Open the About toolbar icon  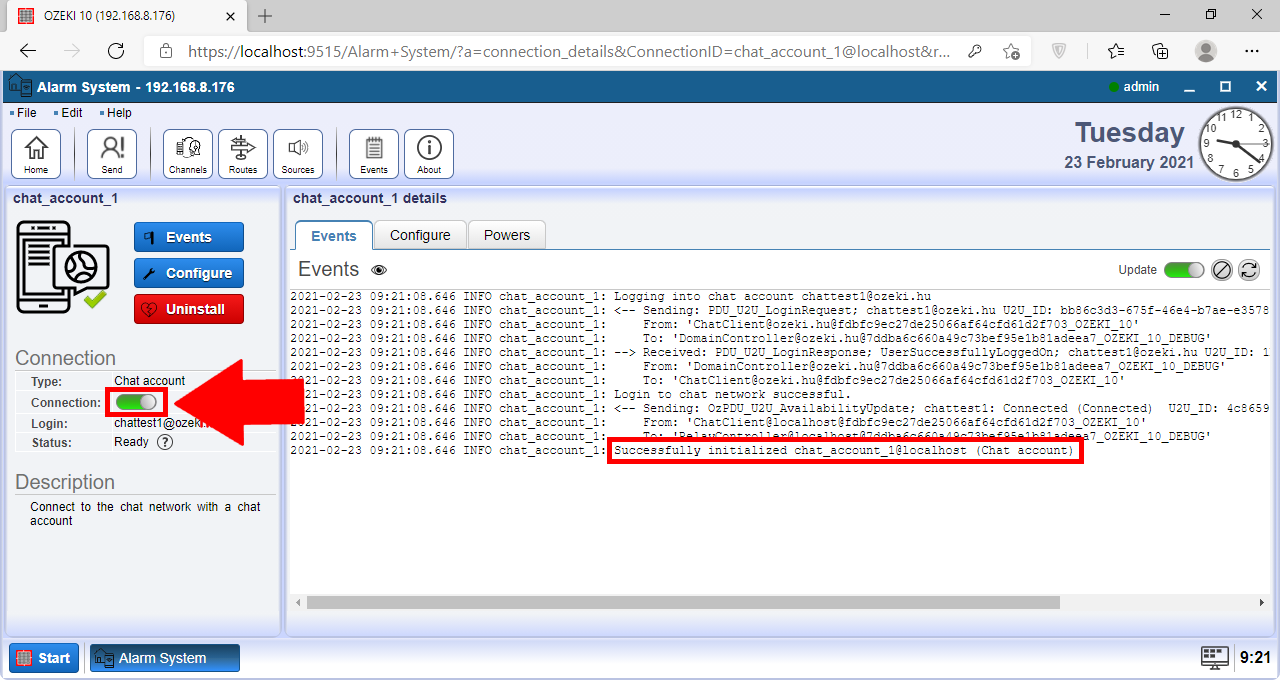coord(429,154)
